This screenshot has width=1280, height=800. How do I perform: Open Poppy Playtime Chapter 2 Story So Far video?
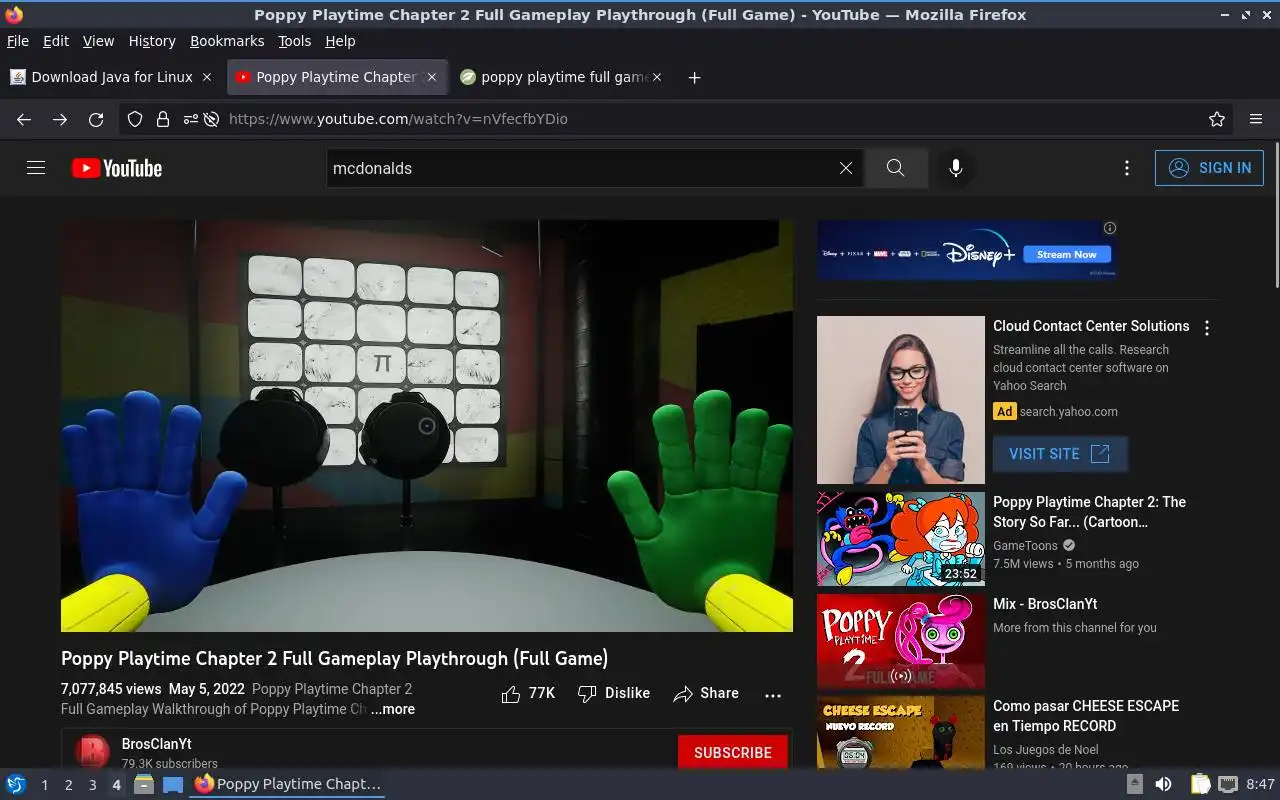coord(1089,512)
